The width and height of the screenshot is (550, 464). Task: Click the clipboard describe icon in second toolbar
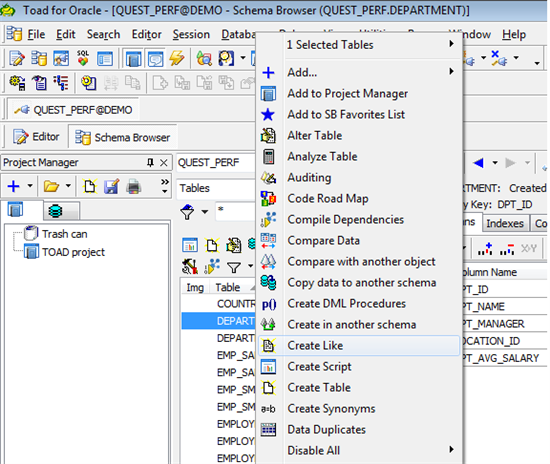(x=39, y=83)
